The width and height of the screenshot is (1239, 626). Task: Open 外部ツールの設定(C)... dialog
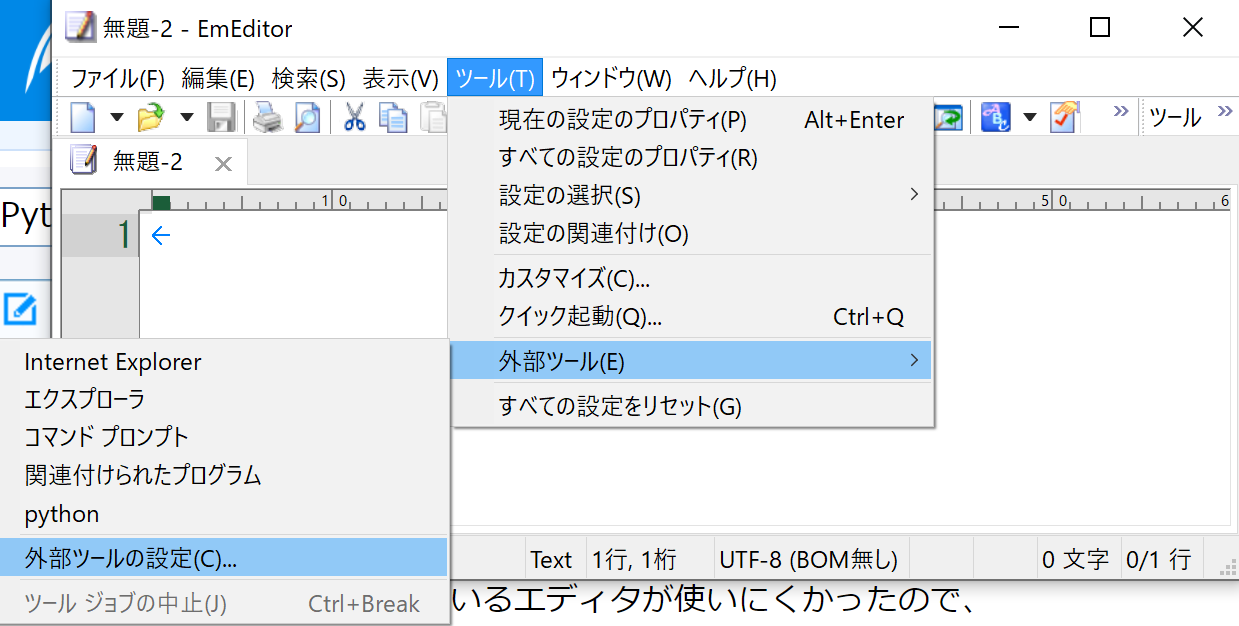pos(224,558)
